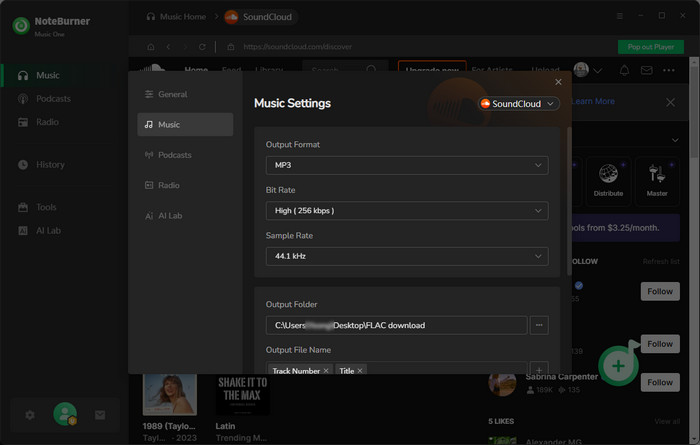This screenshot has height=445, width=700.
Task: Click the 1989 Taylor's Version album thumbnail
Action: tap(170, 395)
